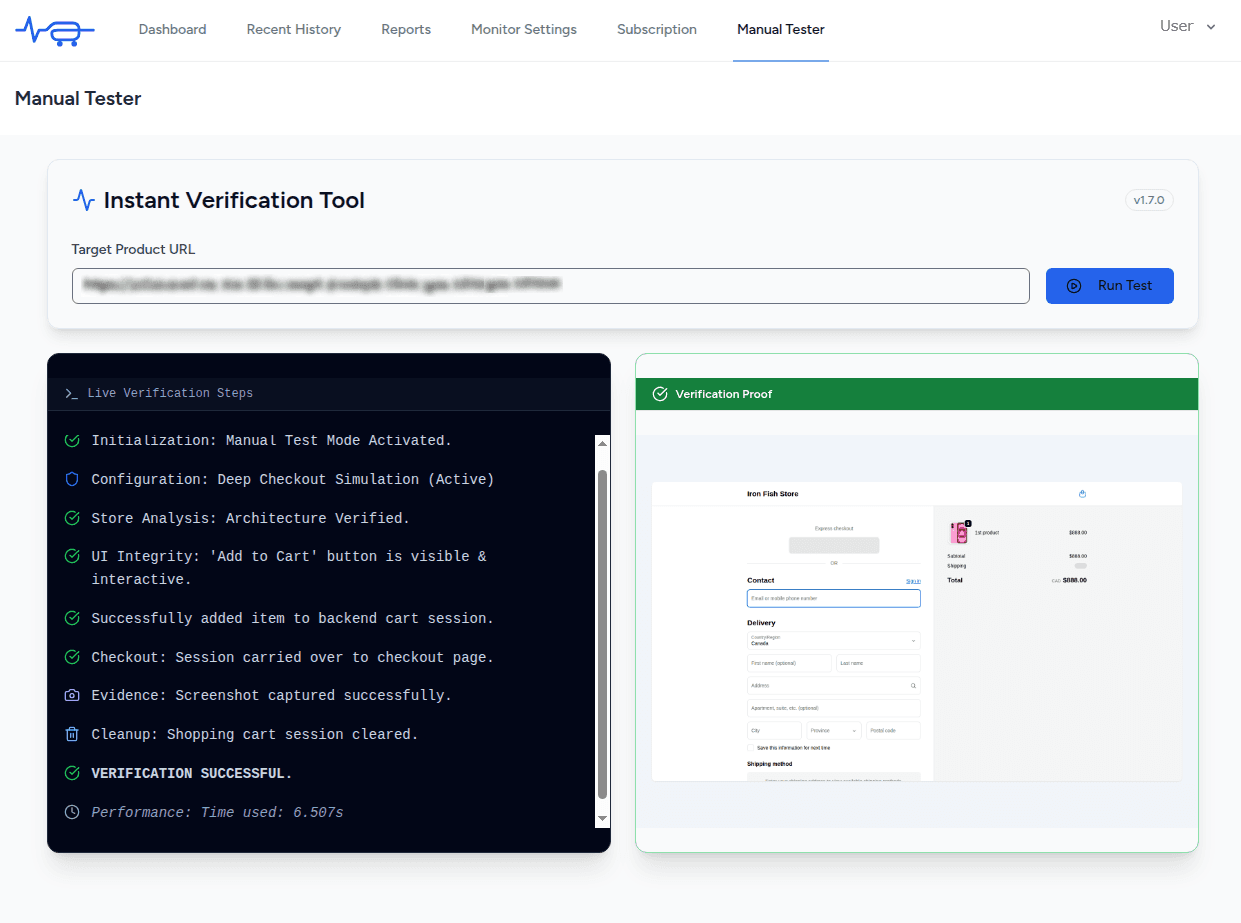1241x923 pixels.
Task: Expand the Country/Region dropdown showing Canada
Action: tap(834, 640)
